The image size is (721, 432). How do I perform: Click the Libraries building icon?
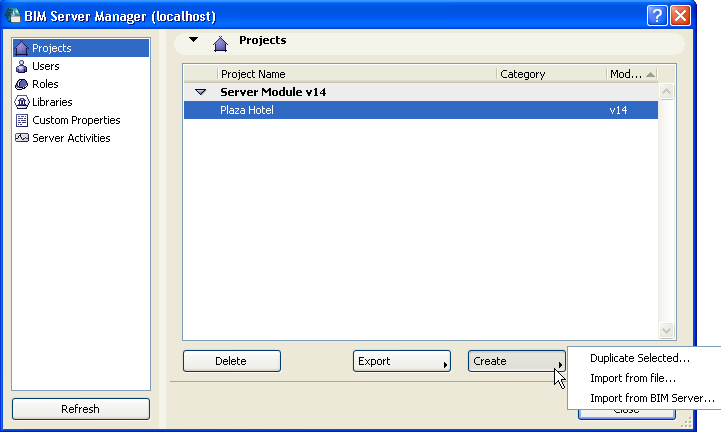click(22, 102)
